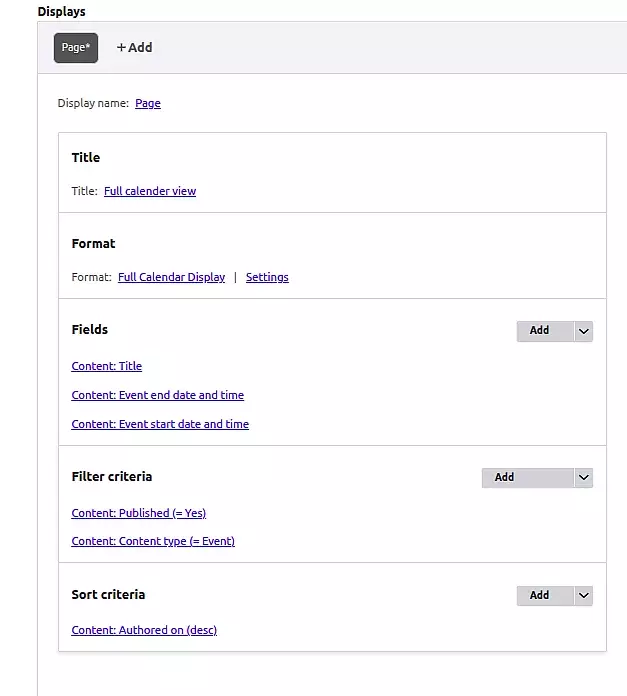The image size is (627, 696).
Task: Edit Content: Content type (= Event) filter
Action: click(x=153, y=541)
